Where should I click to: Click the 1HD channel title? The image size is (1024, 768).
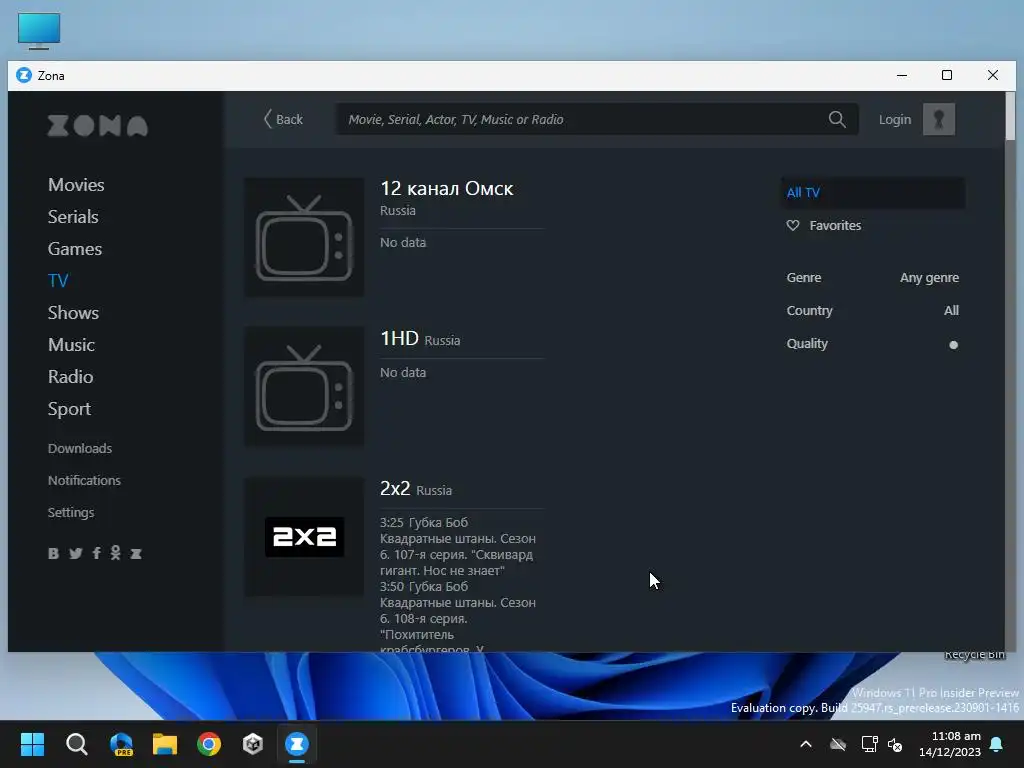coord(399,338)
